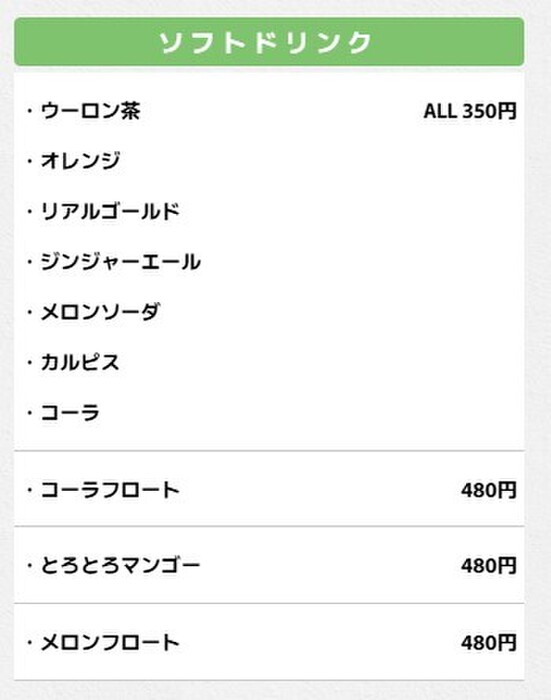Tap ジンジャーエール item
Viewport: 551px width, 700px height.
(121, 262)
